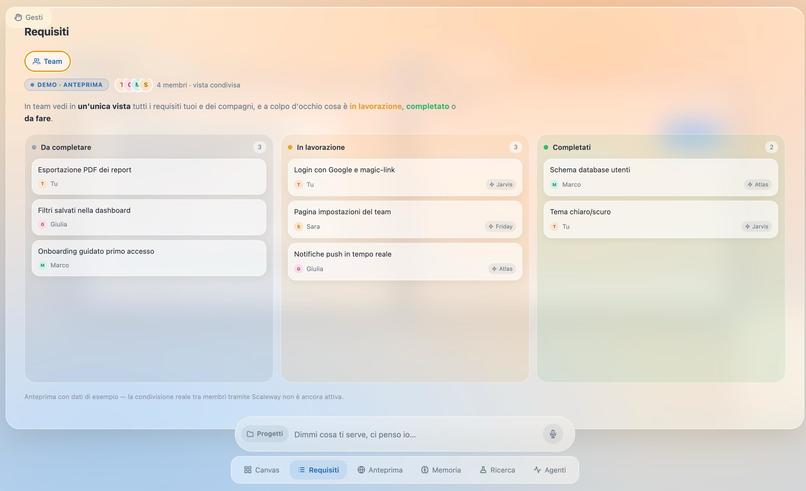This screenshot has height=491, width=806.
Task: Click the In lavorazione column header
Action: click(x=321, y=148)
